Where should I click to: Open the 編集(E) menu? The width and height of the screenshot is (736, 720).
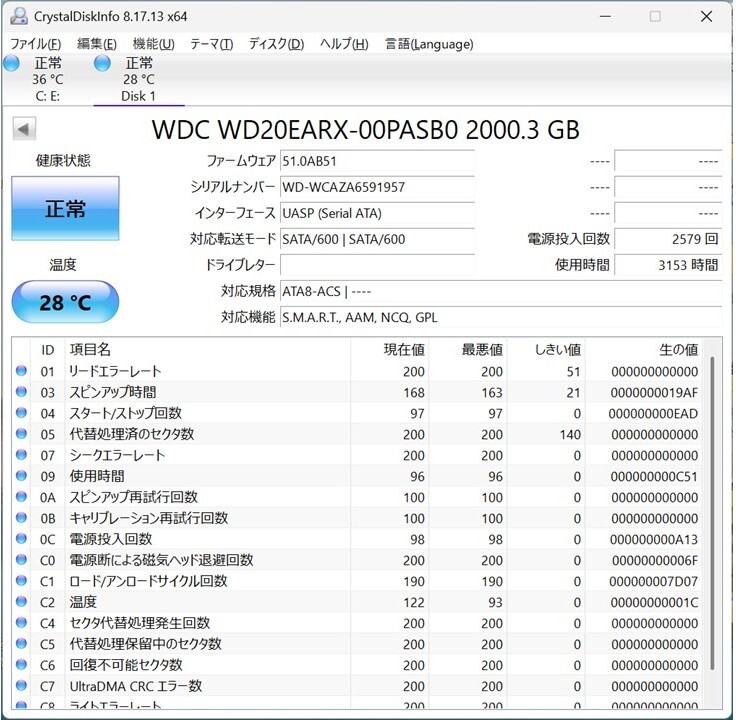click(x=97, y=44)
